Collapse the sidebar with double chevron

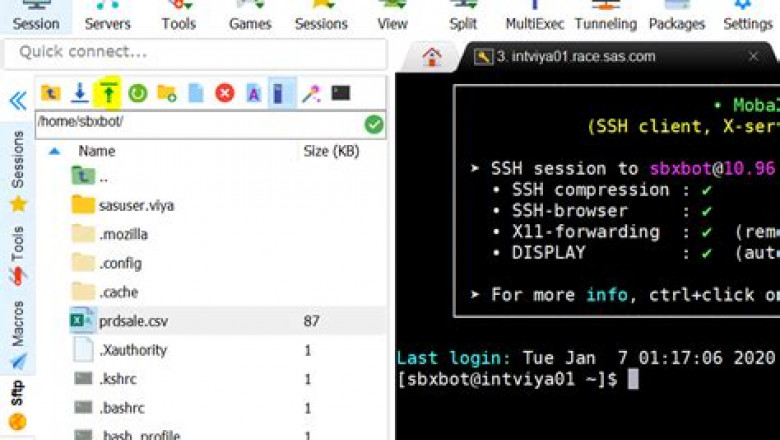tap(17, 101)
